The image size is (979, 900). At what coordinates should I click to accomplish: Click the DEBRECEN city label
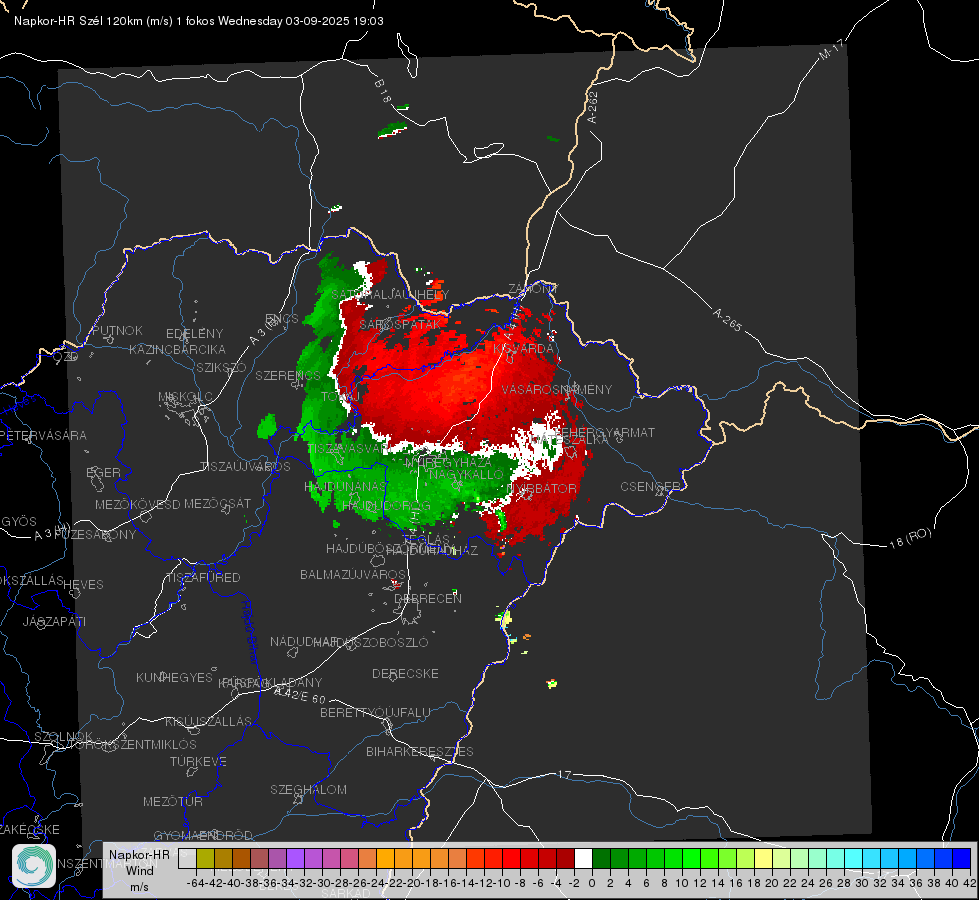428,598
